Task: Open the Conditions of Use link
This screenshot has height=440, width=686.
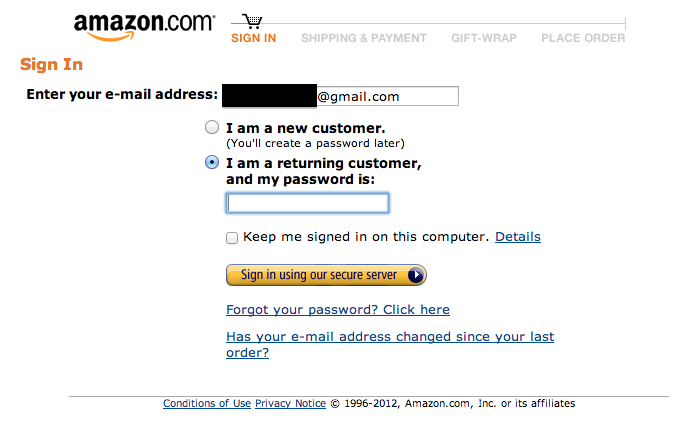Action: 207,404
